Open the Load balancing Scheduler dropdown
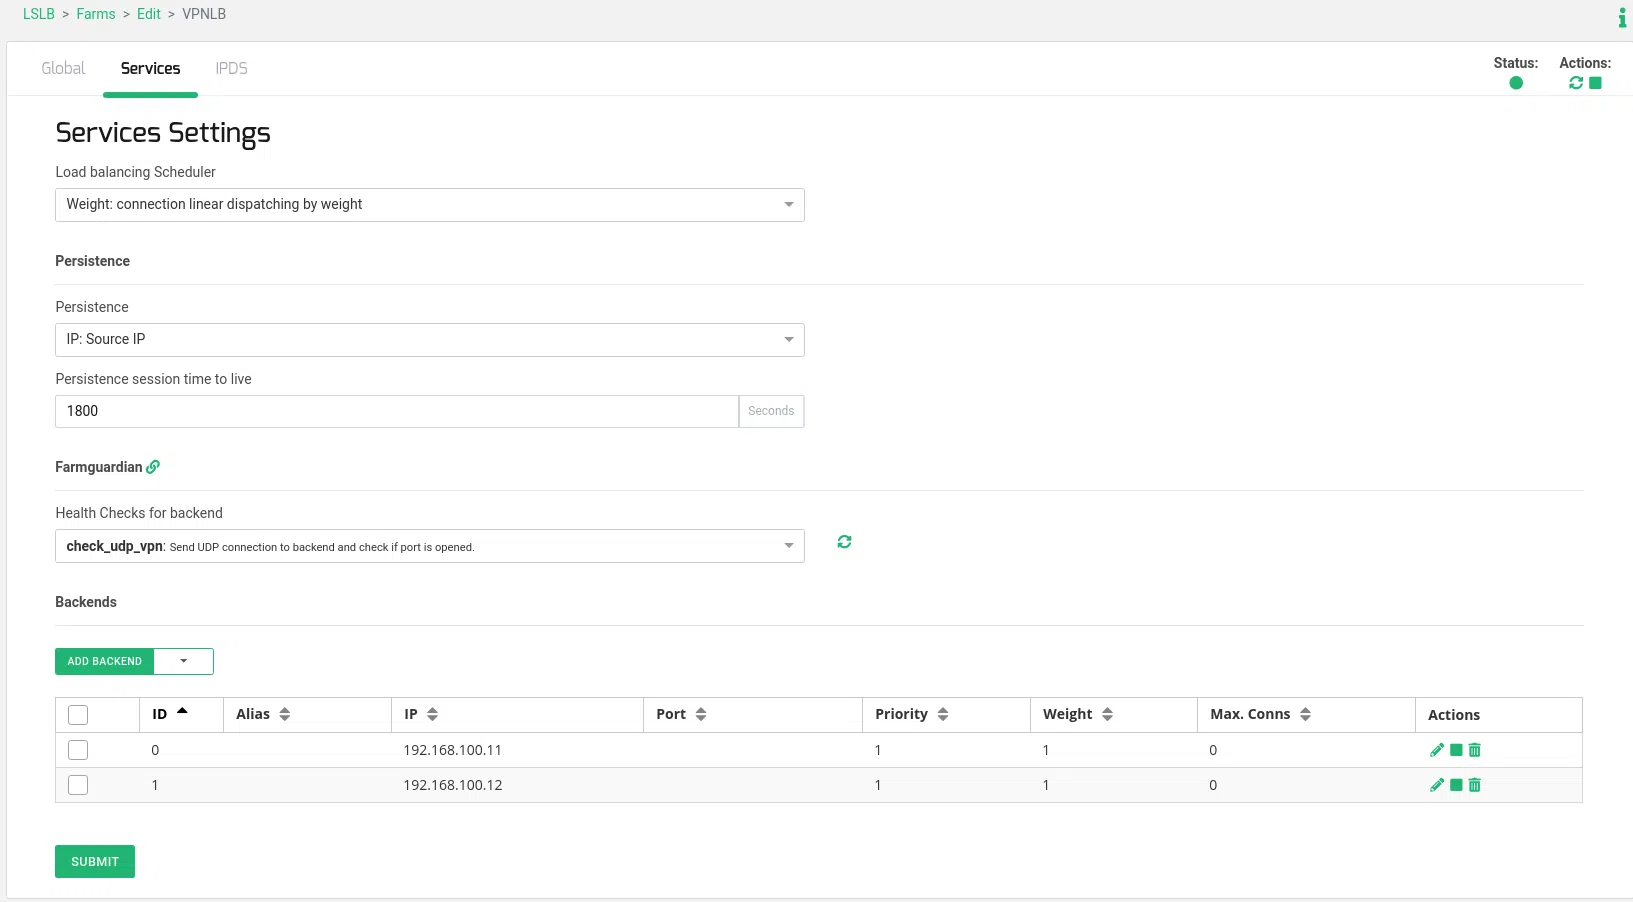 point(429,205)
